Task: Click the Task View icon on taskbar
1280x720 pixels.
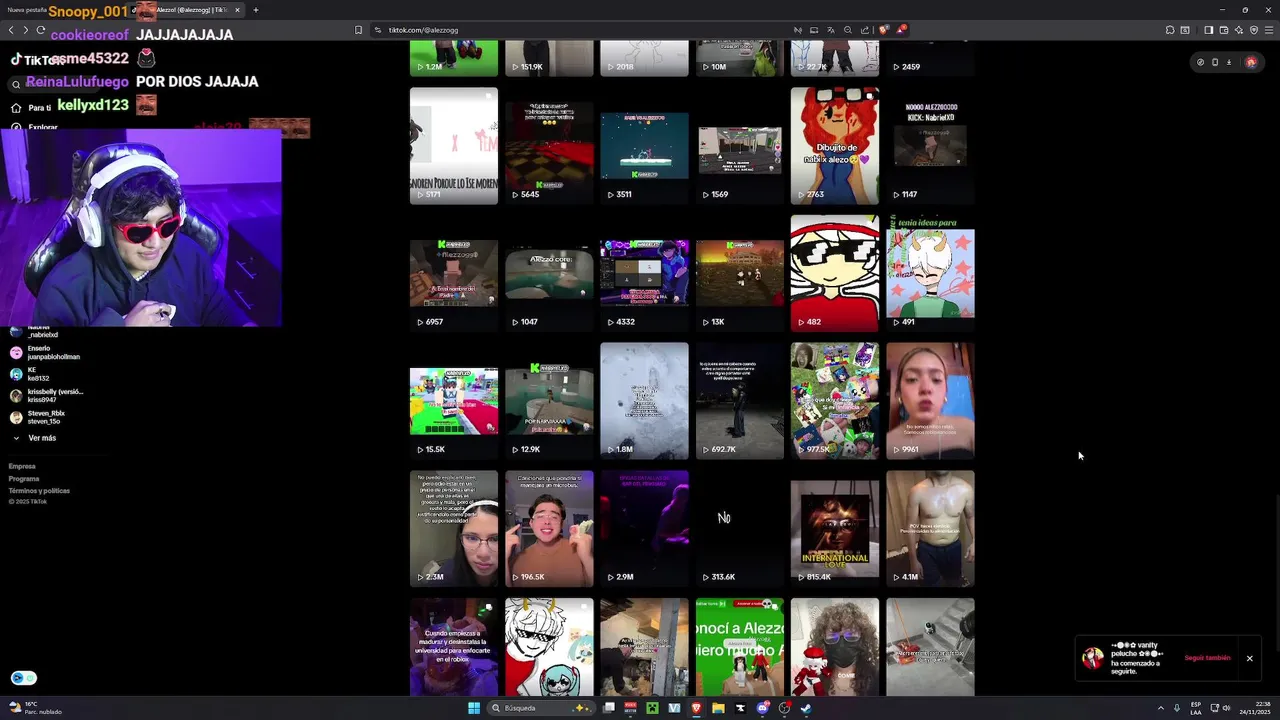Action: coord(608,708)
